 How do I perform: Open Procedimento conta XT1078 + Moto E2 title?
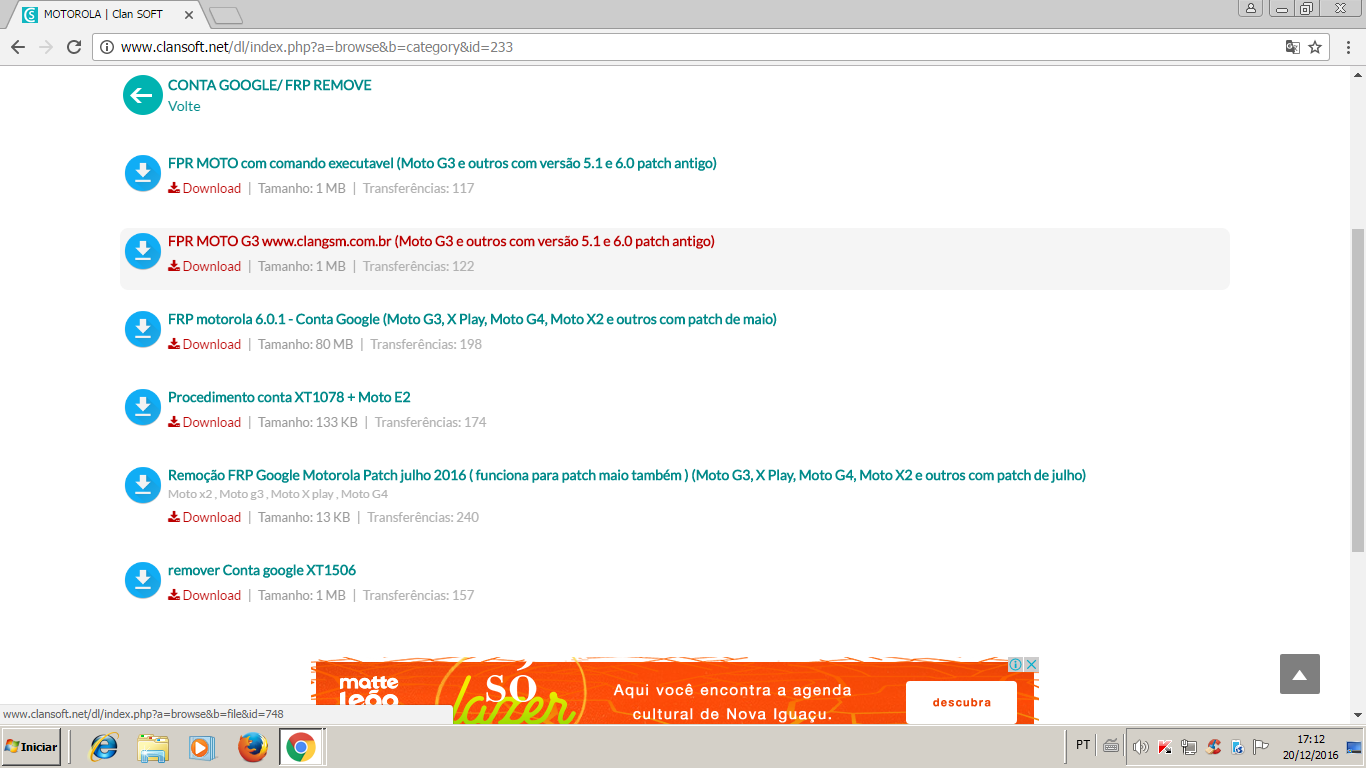coord(289,397)
